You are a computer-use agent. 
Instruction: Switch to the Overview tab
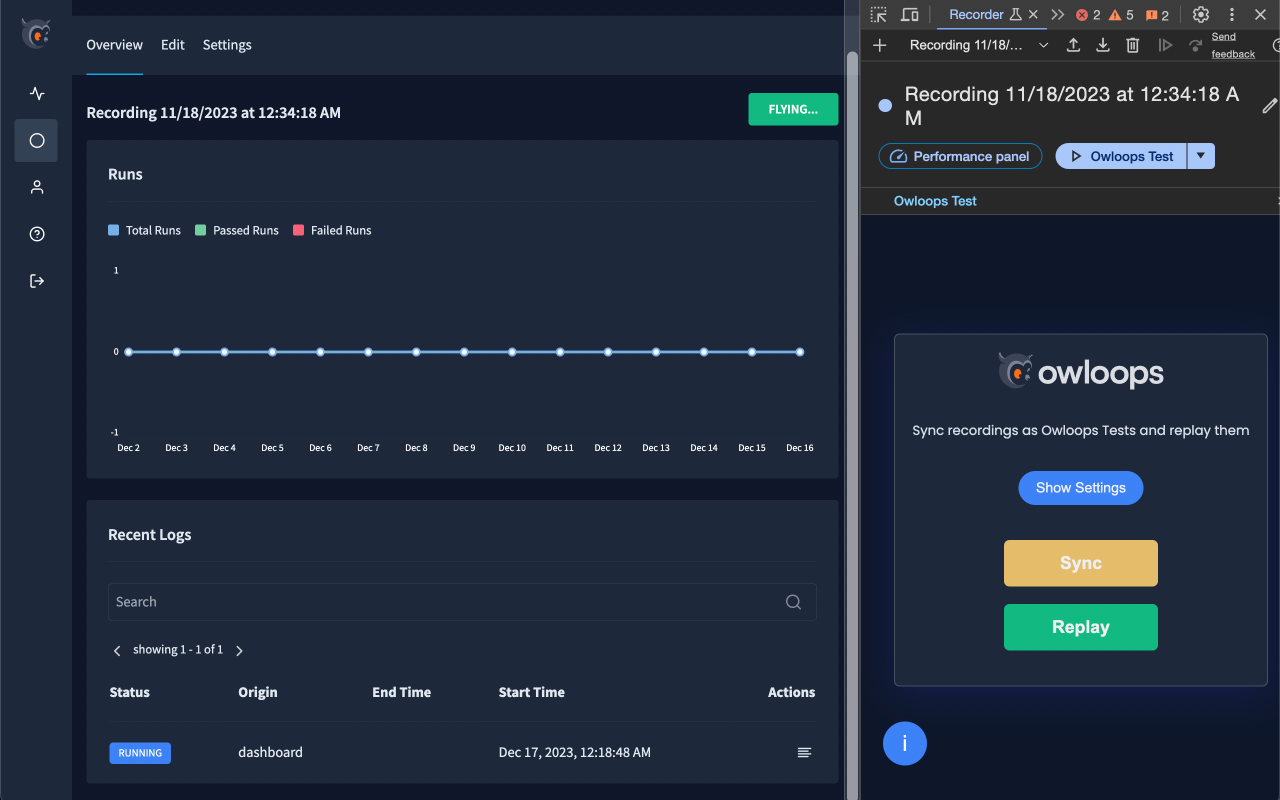(114, 45)
